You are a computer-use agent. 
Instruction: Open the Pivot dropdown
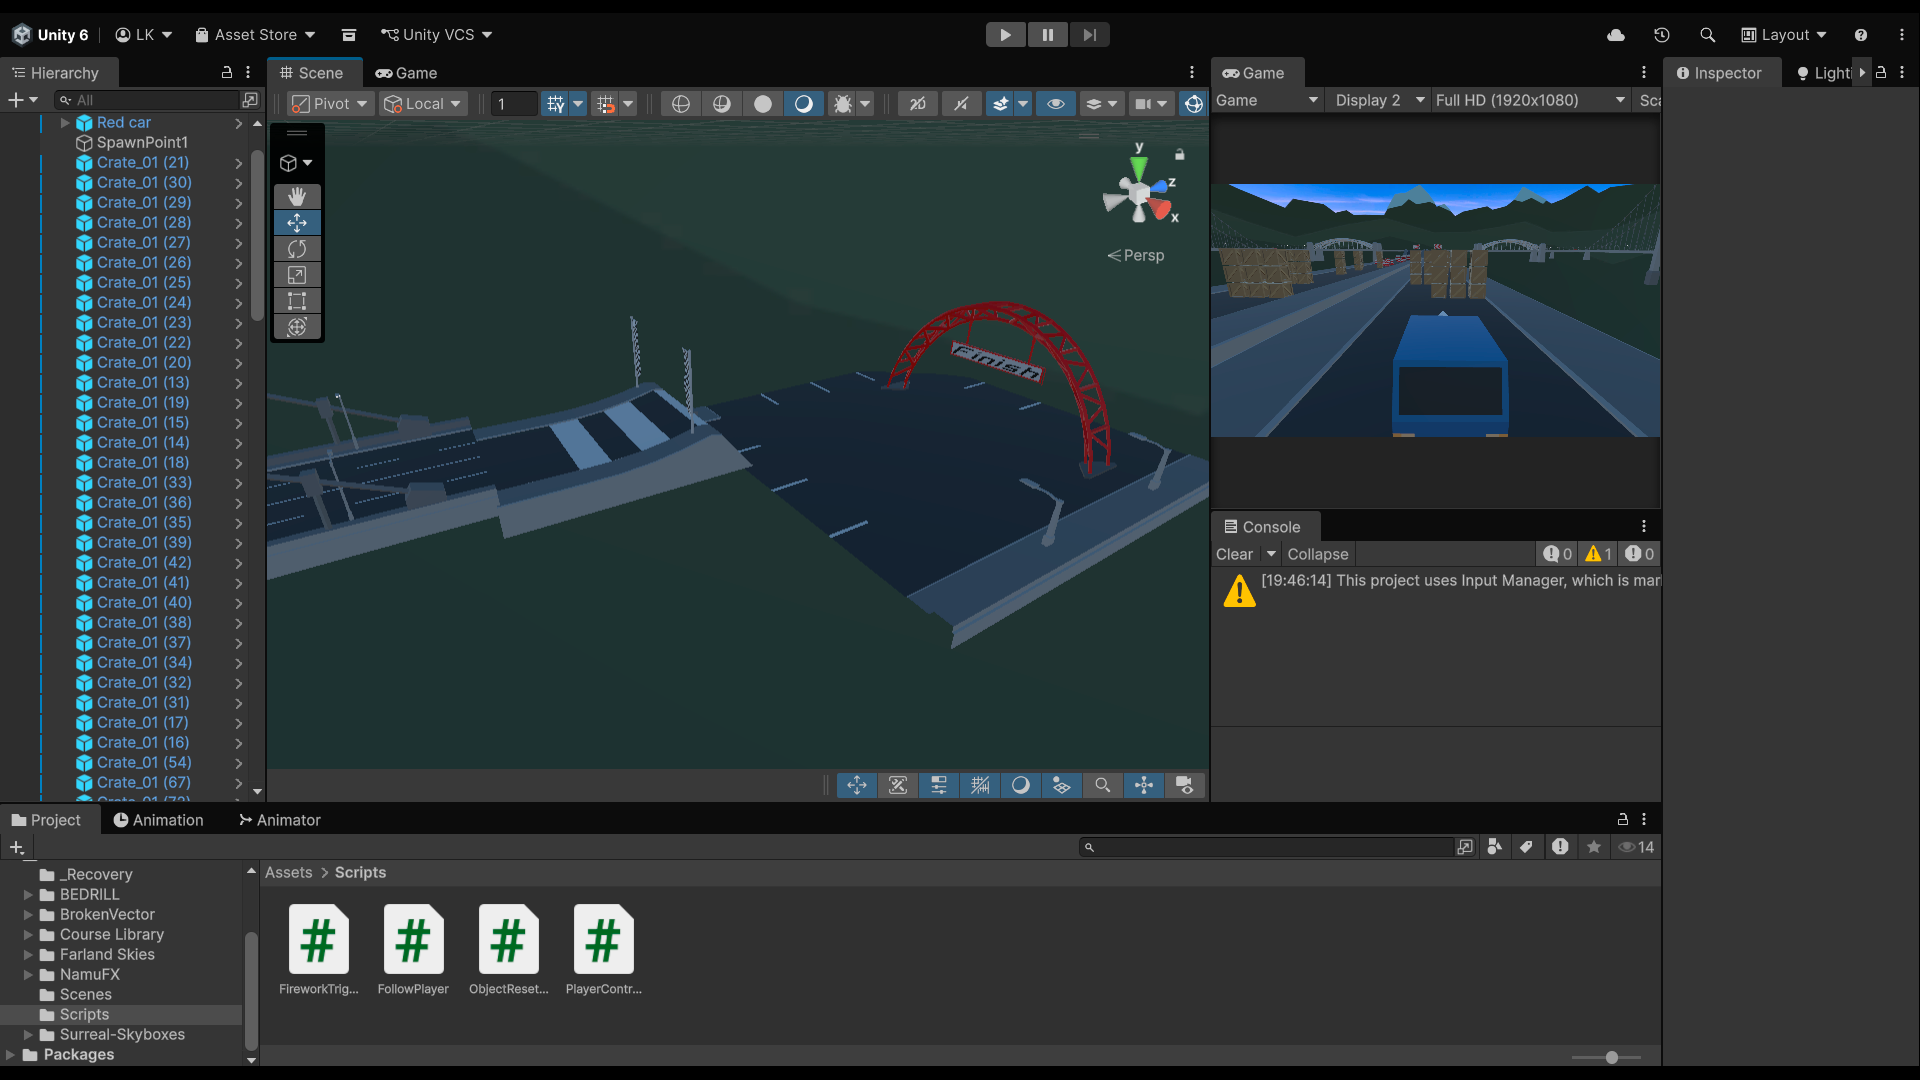click(331, 104)
